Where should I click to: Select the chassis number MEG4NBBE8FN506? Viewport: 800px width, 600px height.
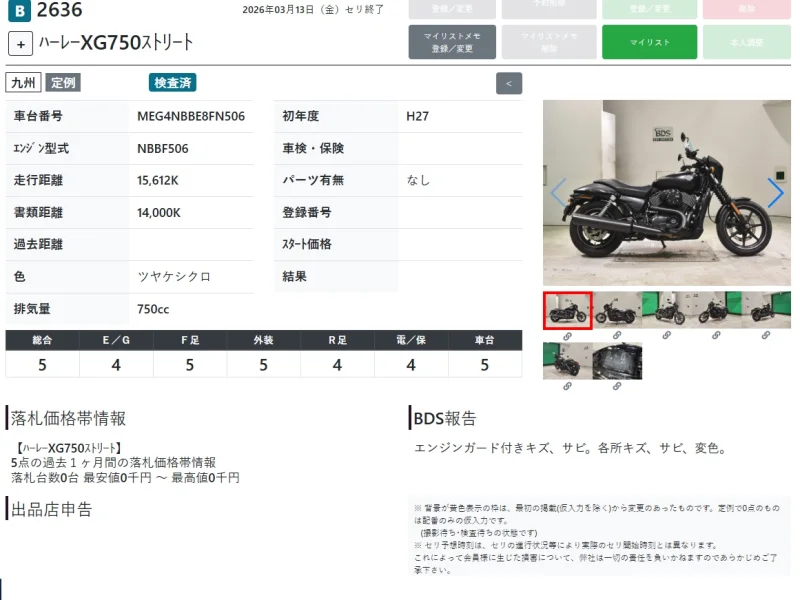pos(191,116)
